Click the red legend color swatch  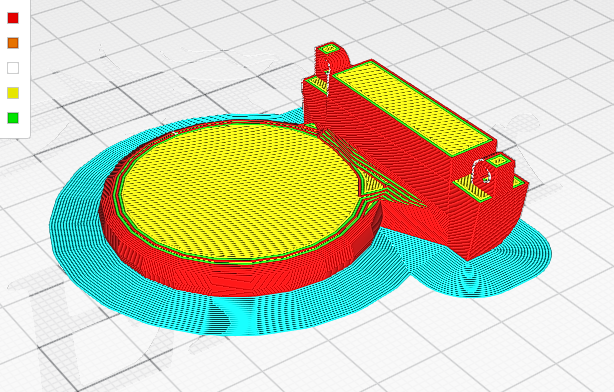point(13,18)
